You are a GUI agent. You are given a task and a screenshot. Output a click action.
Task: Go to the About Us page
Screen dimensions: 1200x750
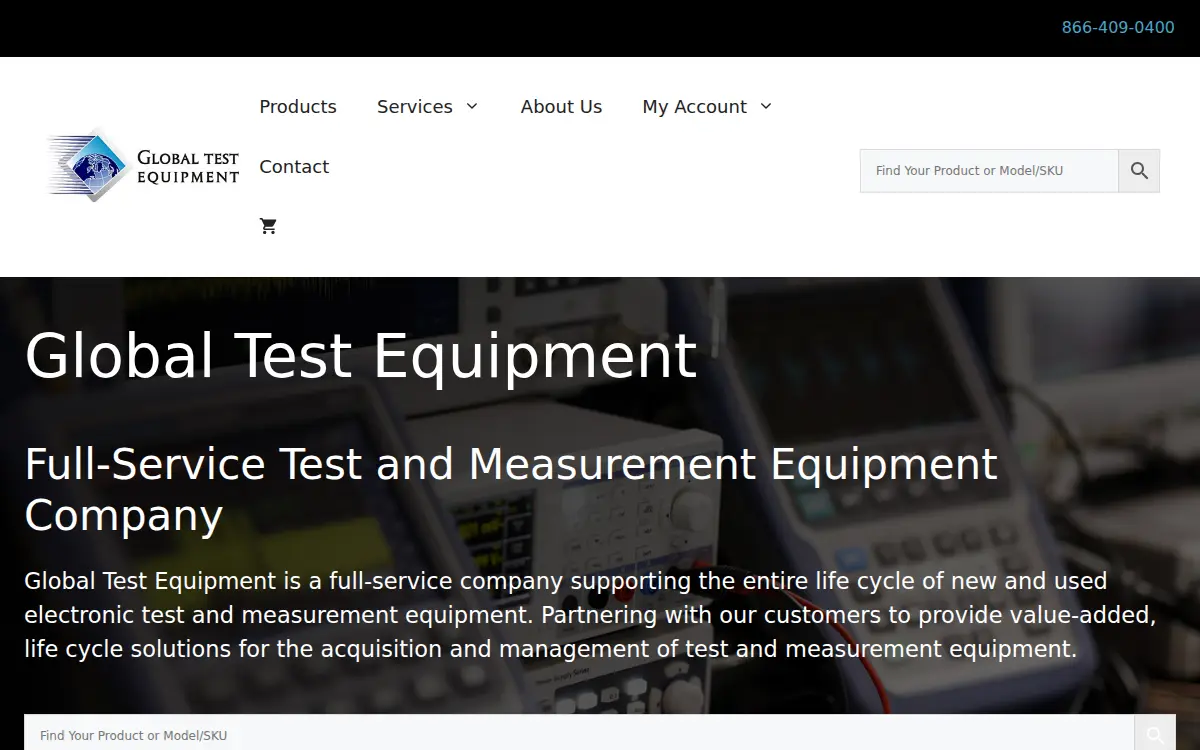coord(561,106)
